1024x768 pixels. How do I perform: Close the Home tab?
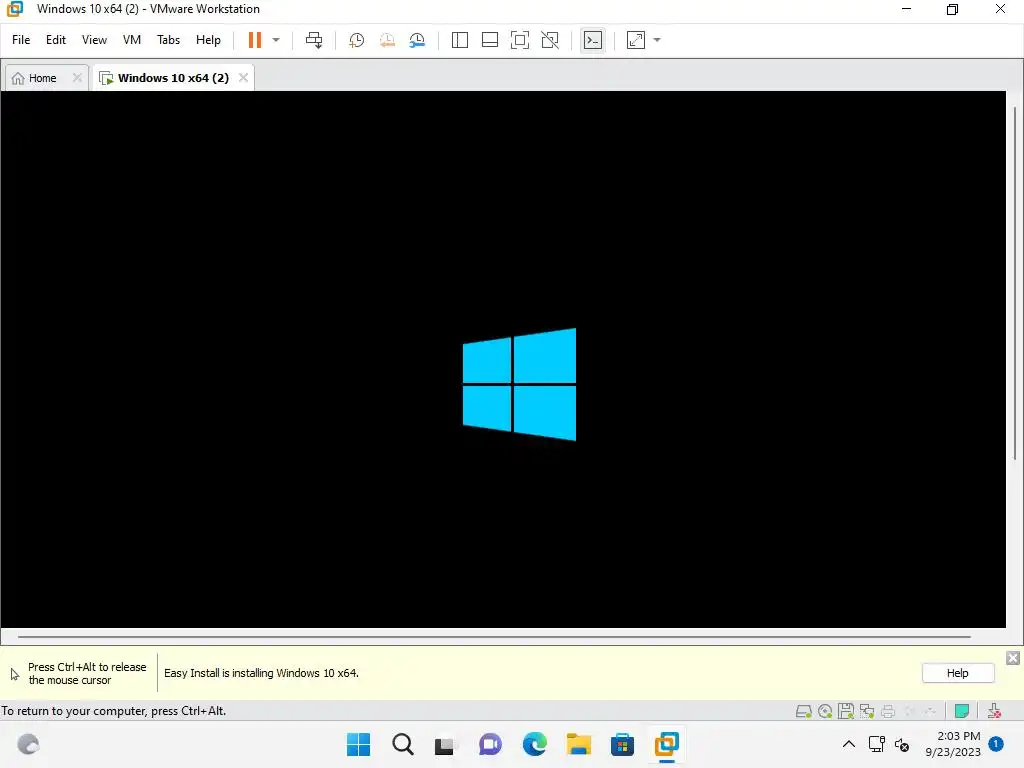pos(77,78)
